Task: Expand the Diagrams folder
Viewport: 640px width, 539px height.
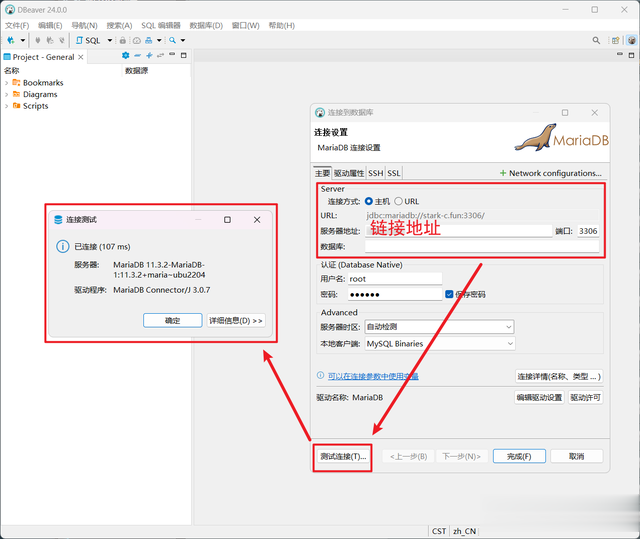Action: pos(6,94)
